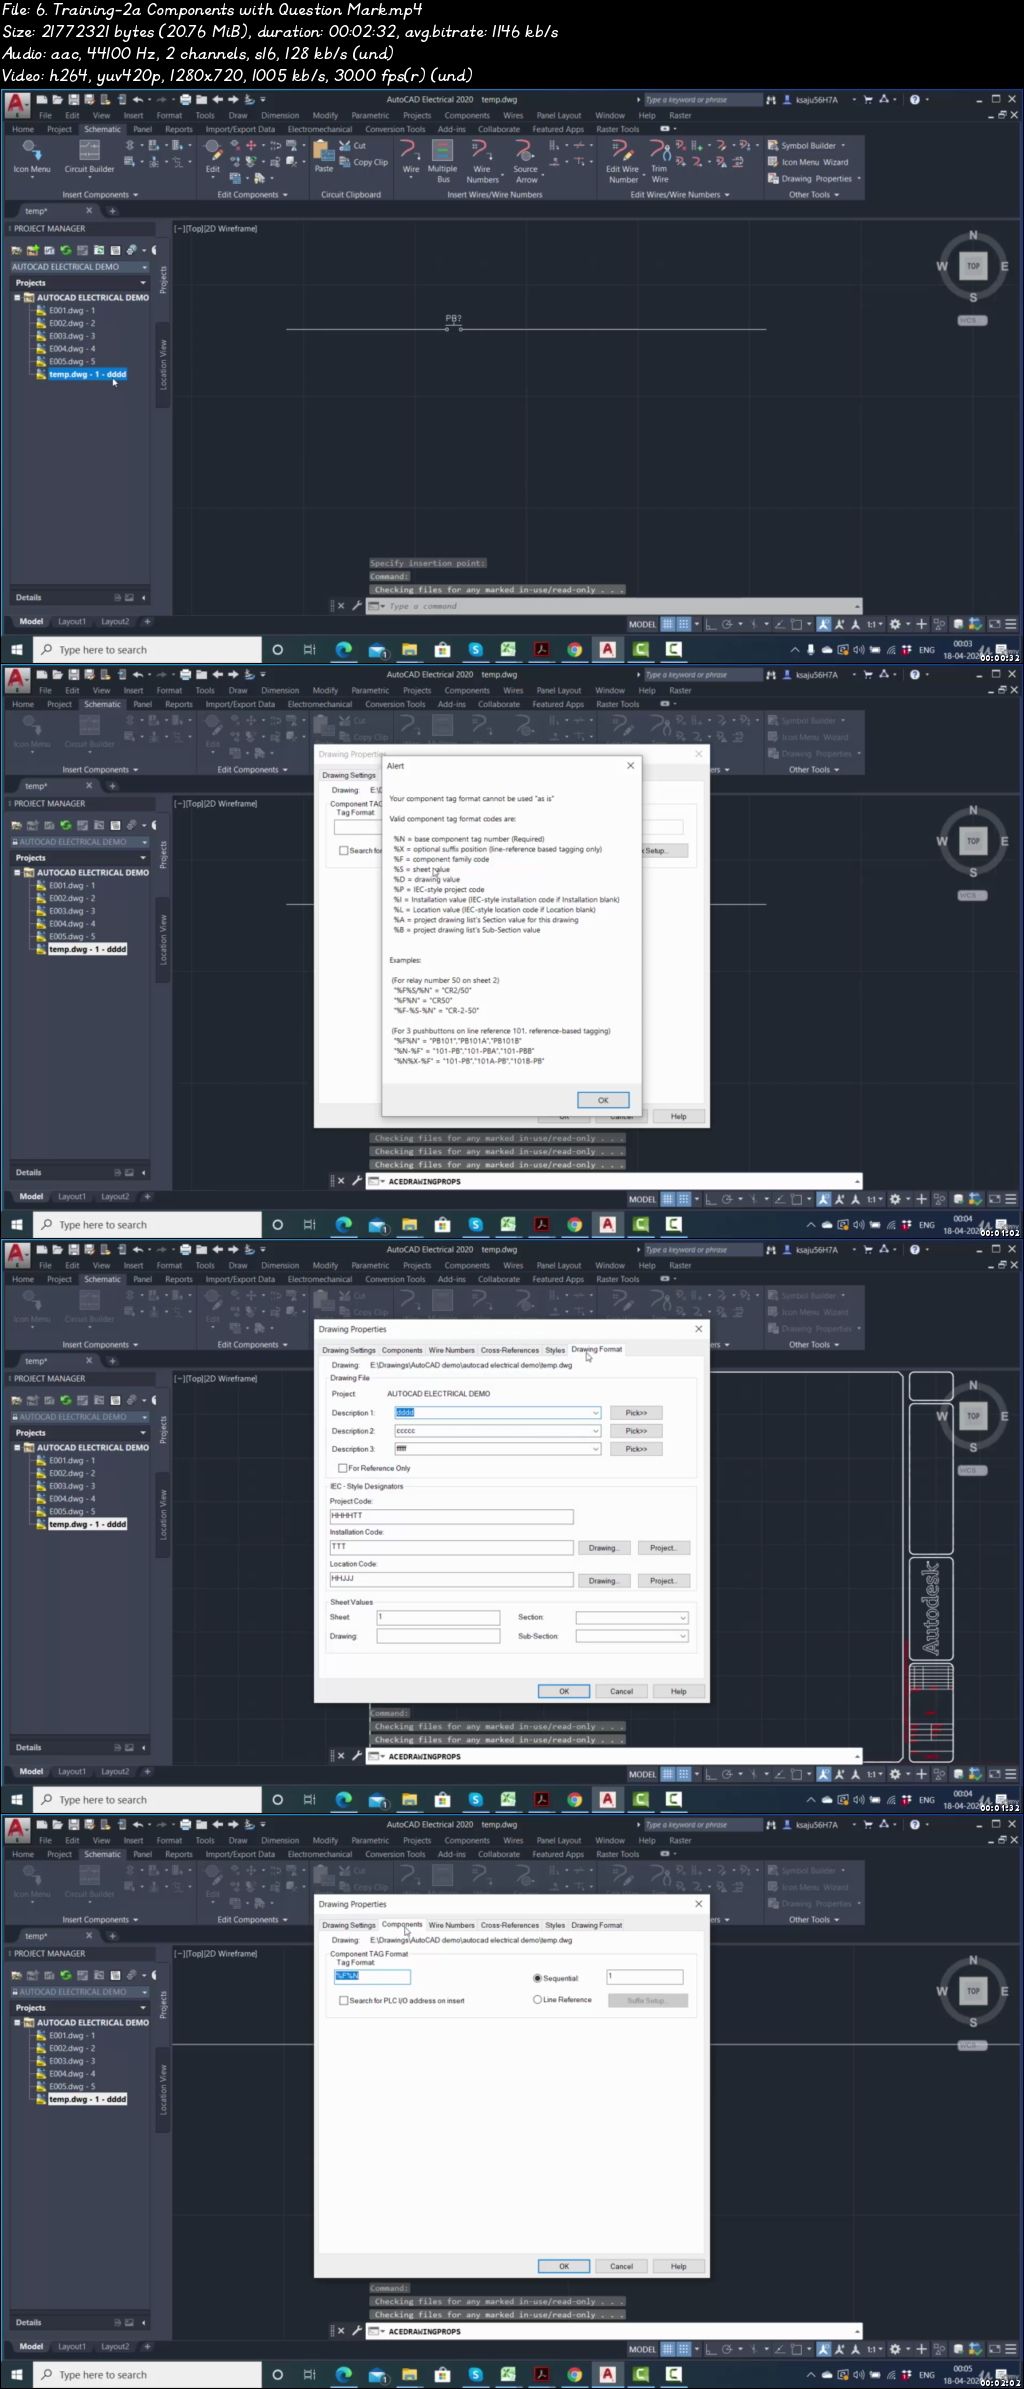Close the Alert dialog with its X
This screenshot has width=1024, height=2389.
pyautogui.click(x=630, y=765)
